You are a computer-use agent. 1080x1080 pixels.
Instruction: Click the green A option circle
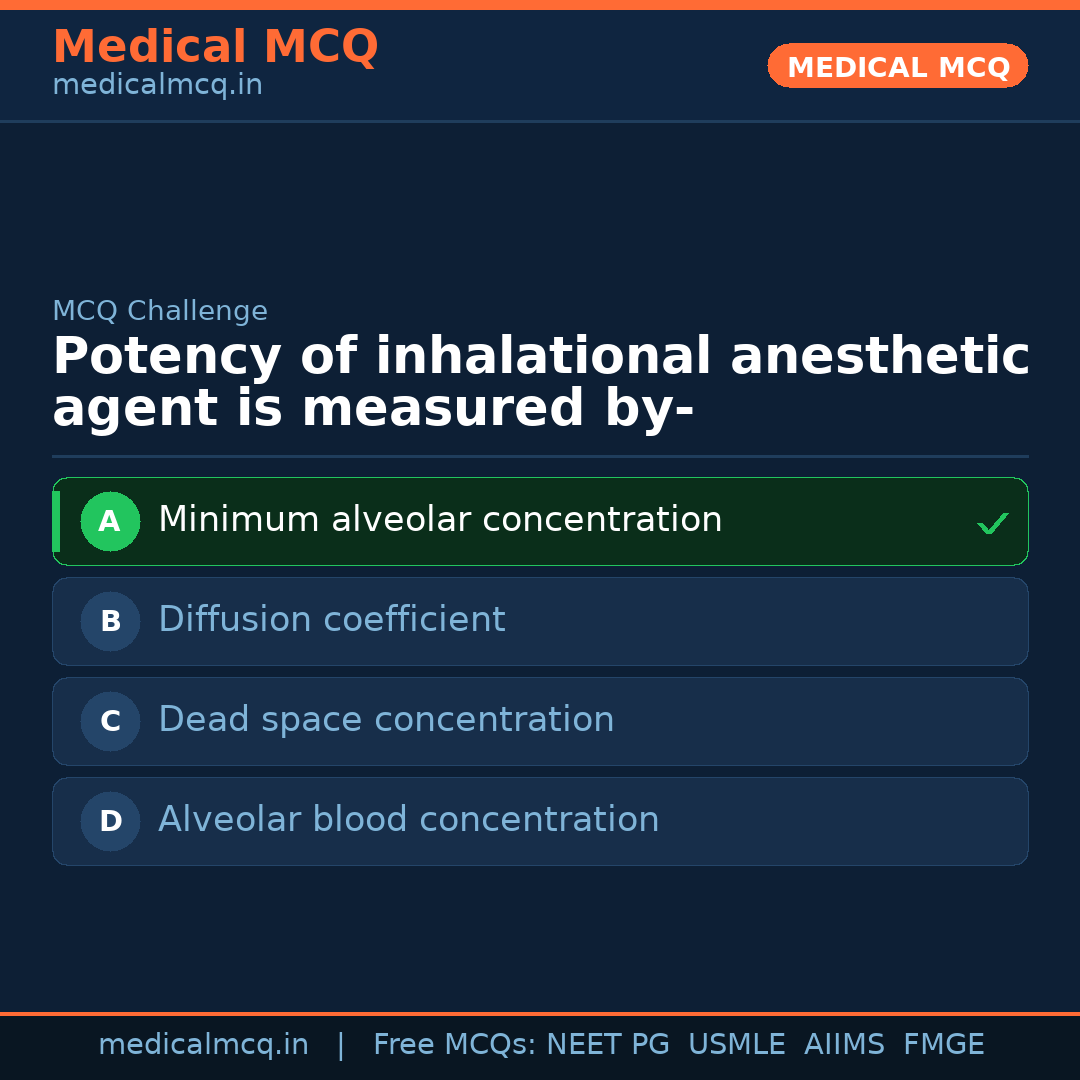pyautogui.click(x=110, y=521)
